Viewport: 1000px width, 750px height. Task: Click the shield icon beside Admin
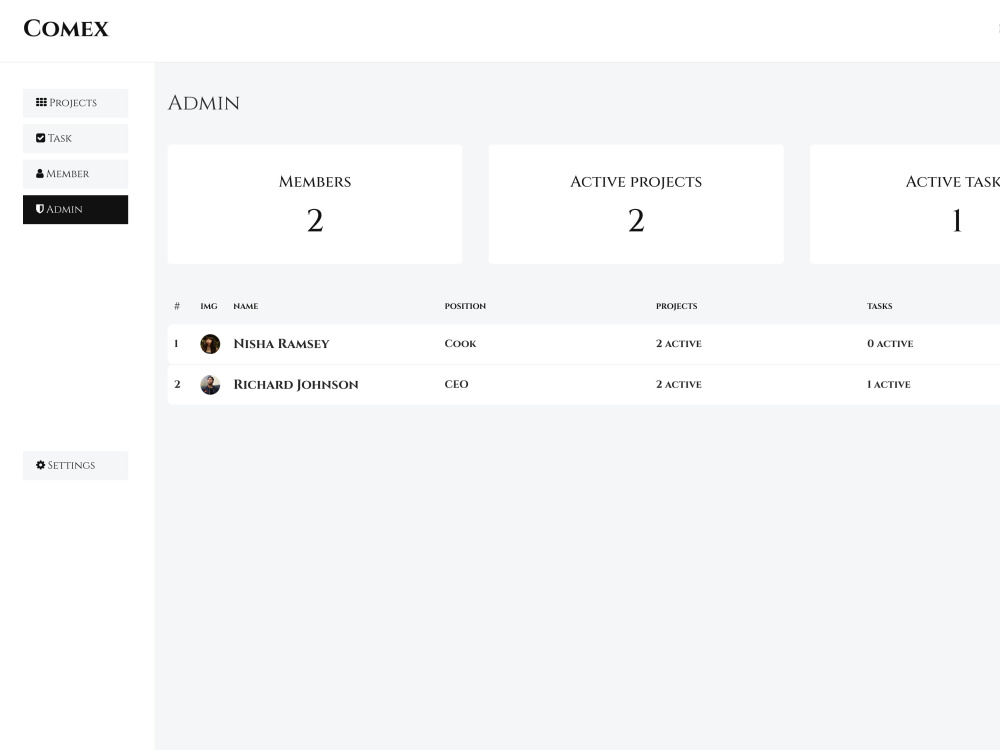tap(40, 209)
